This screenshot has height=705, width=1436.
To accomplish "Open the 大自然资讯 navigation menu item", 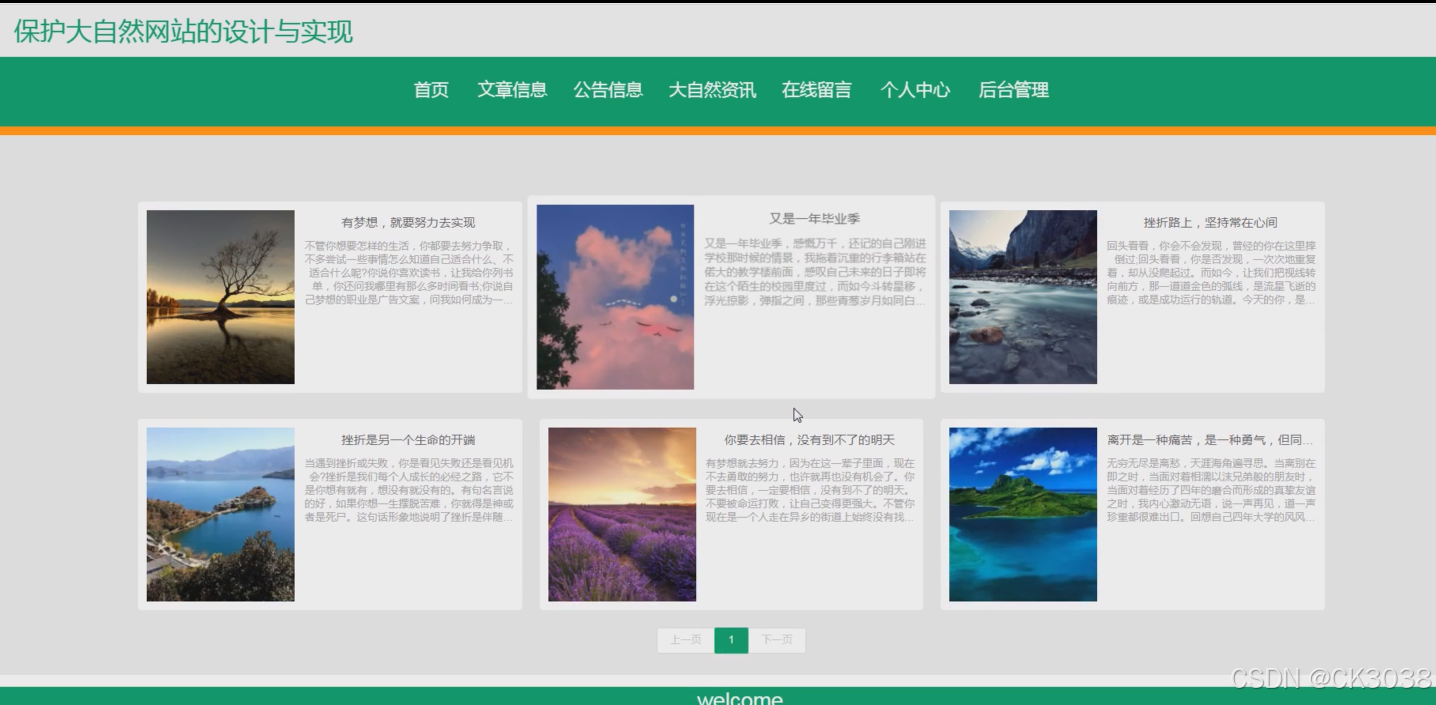I will [x=713, y=90].
